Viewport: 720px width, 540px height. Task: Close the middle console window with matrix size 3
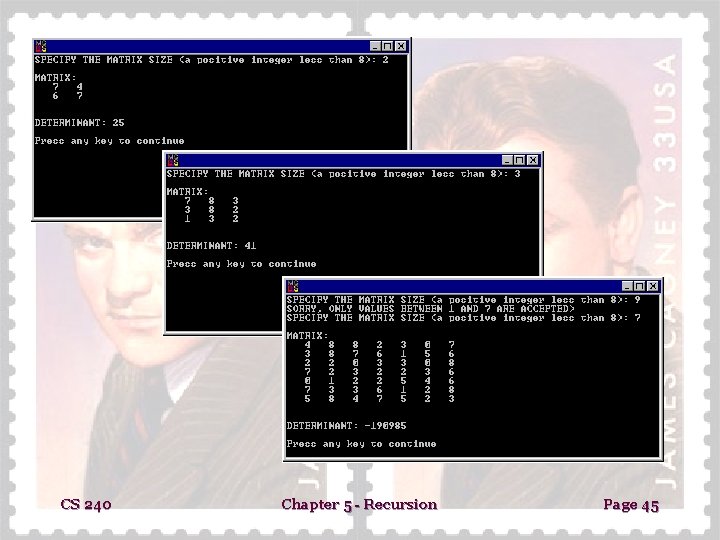click(x=533, y=160)
